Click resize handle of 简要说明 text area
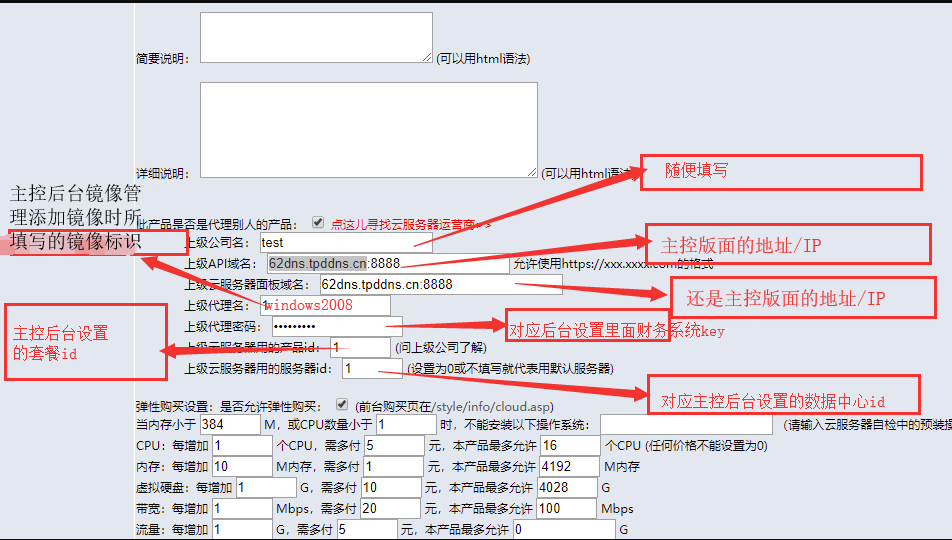The image size is (952, 540). pos(427,57)
